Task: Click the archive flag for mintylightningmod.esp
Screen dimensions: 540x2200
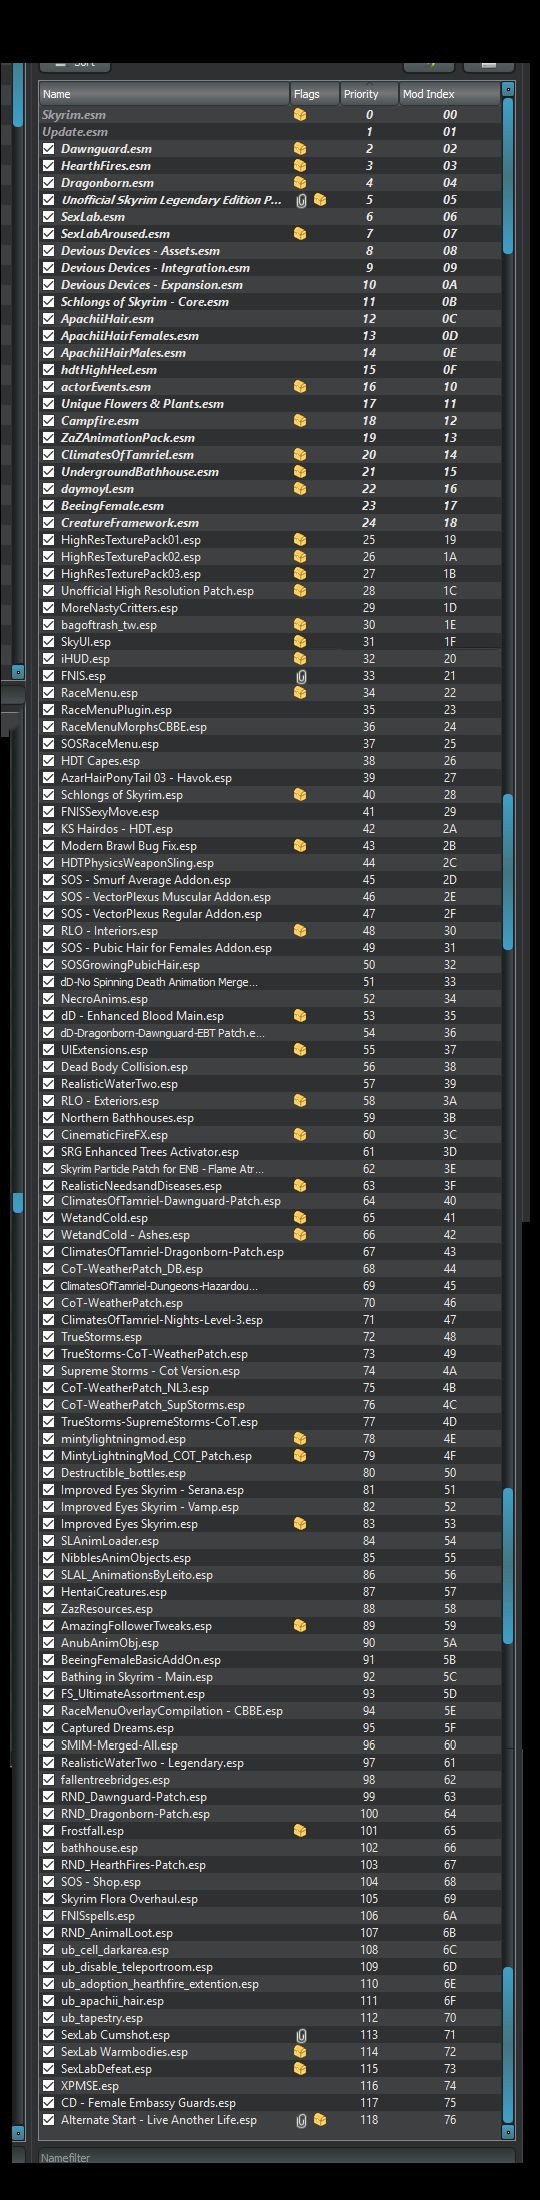Action: click(300, 1439)
